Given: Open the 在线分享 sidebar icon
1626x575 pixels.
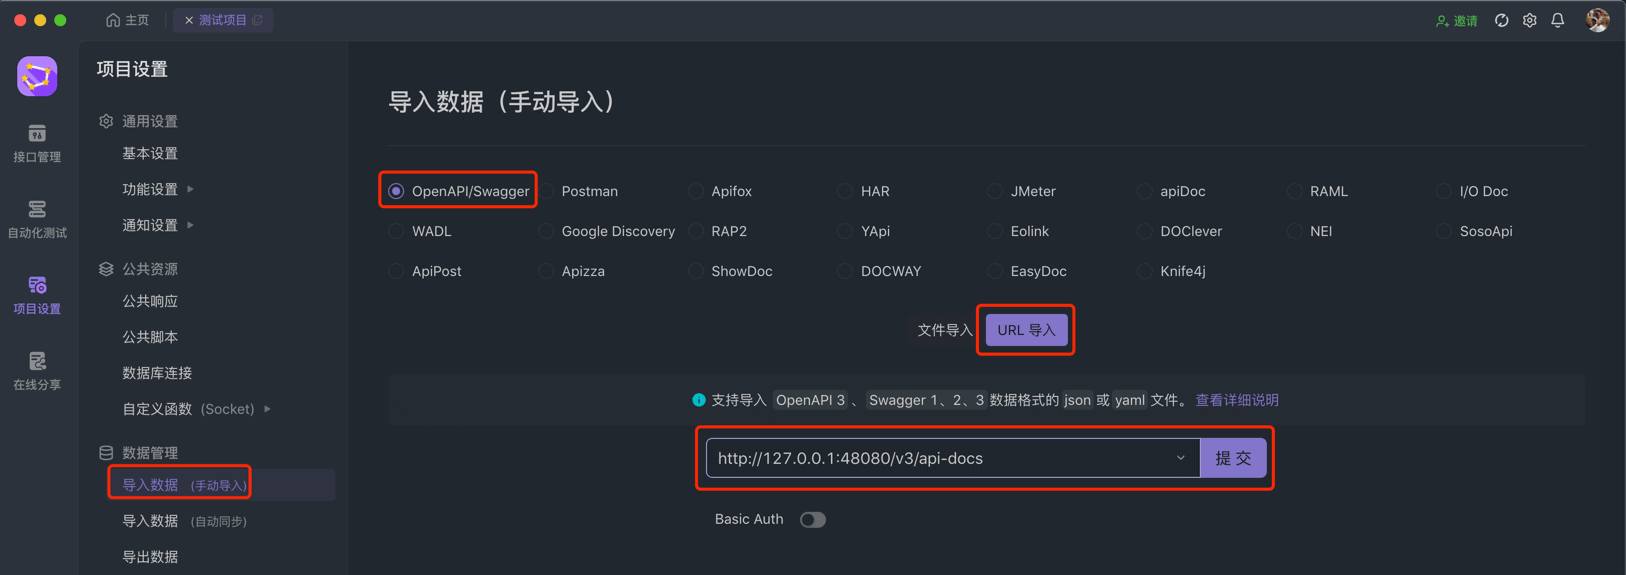Looking at the screenshot, I should [x=37, y=371].
